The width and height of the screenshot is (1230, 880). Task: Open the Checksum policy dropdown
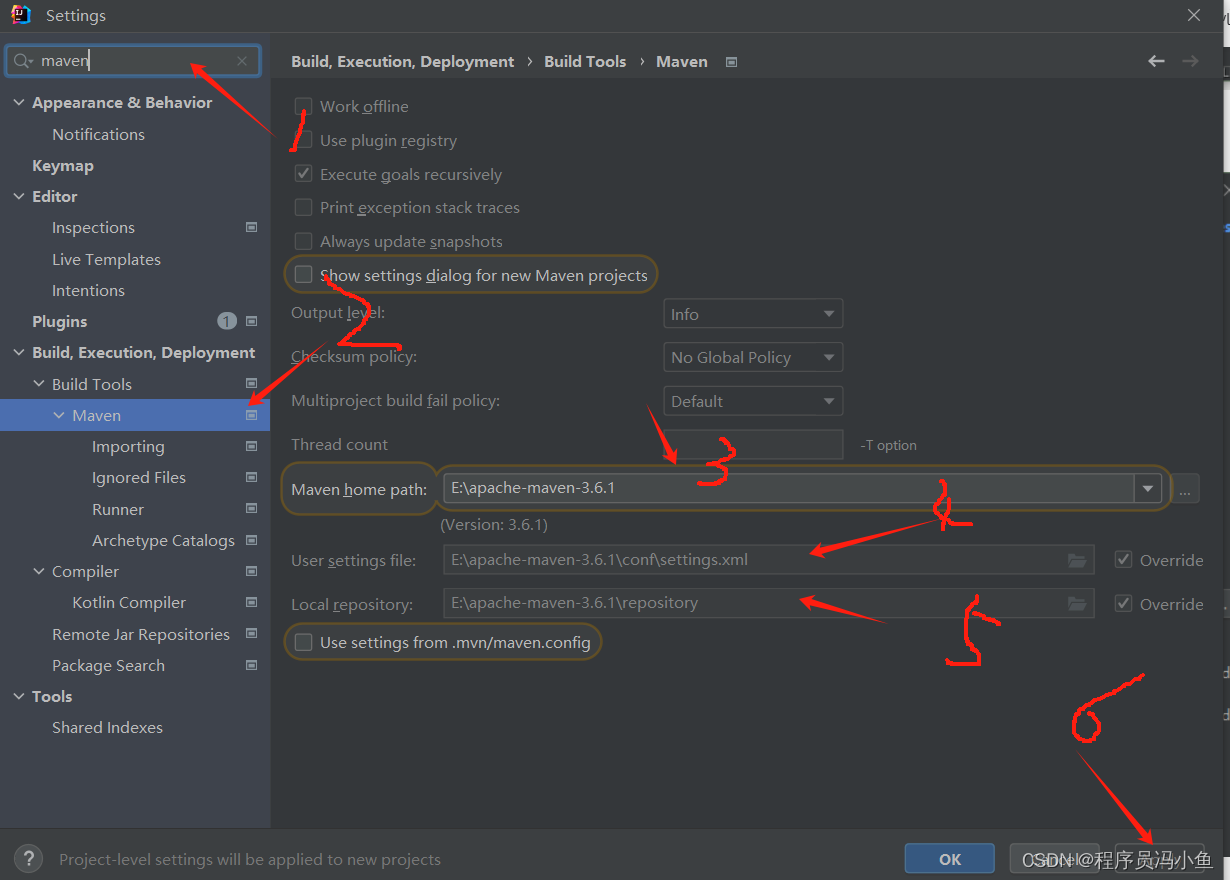coord(753,357)
